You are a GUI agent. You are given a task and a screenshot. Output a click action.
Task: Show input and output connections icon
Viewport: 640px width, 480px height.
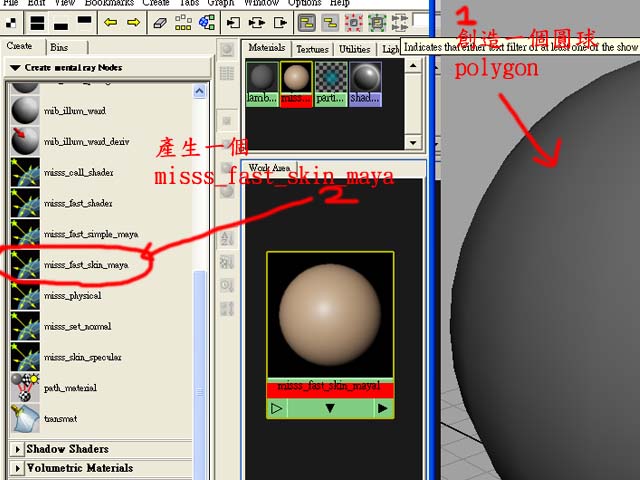[257, 22]
